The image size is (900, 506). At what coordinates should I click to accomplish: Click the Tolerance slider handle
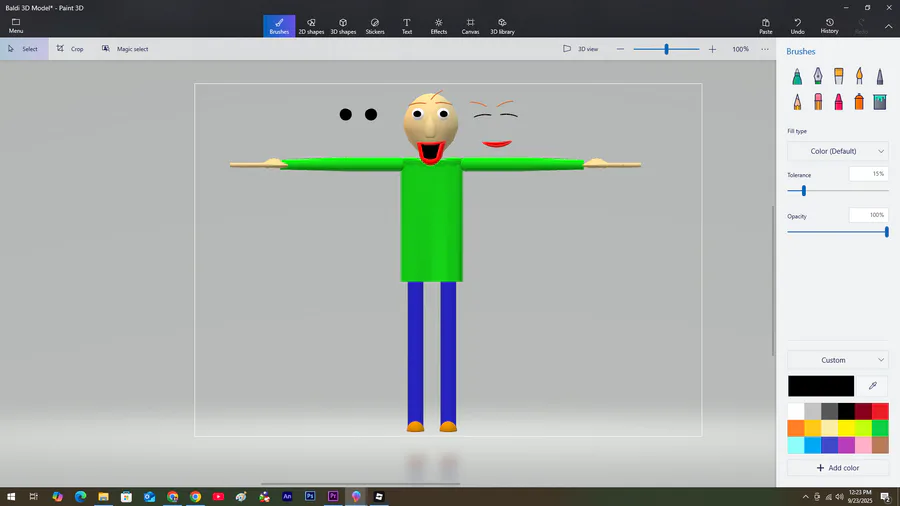(x=804, y=190)
